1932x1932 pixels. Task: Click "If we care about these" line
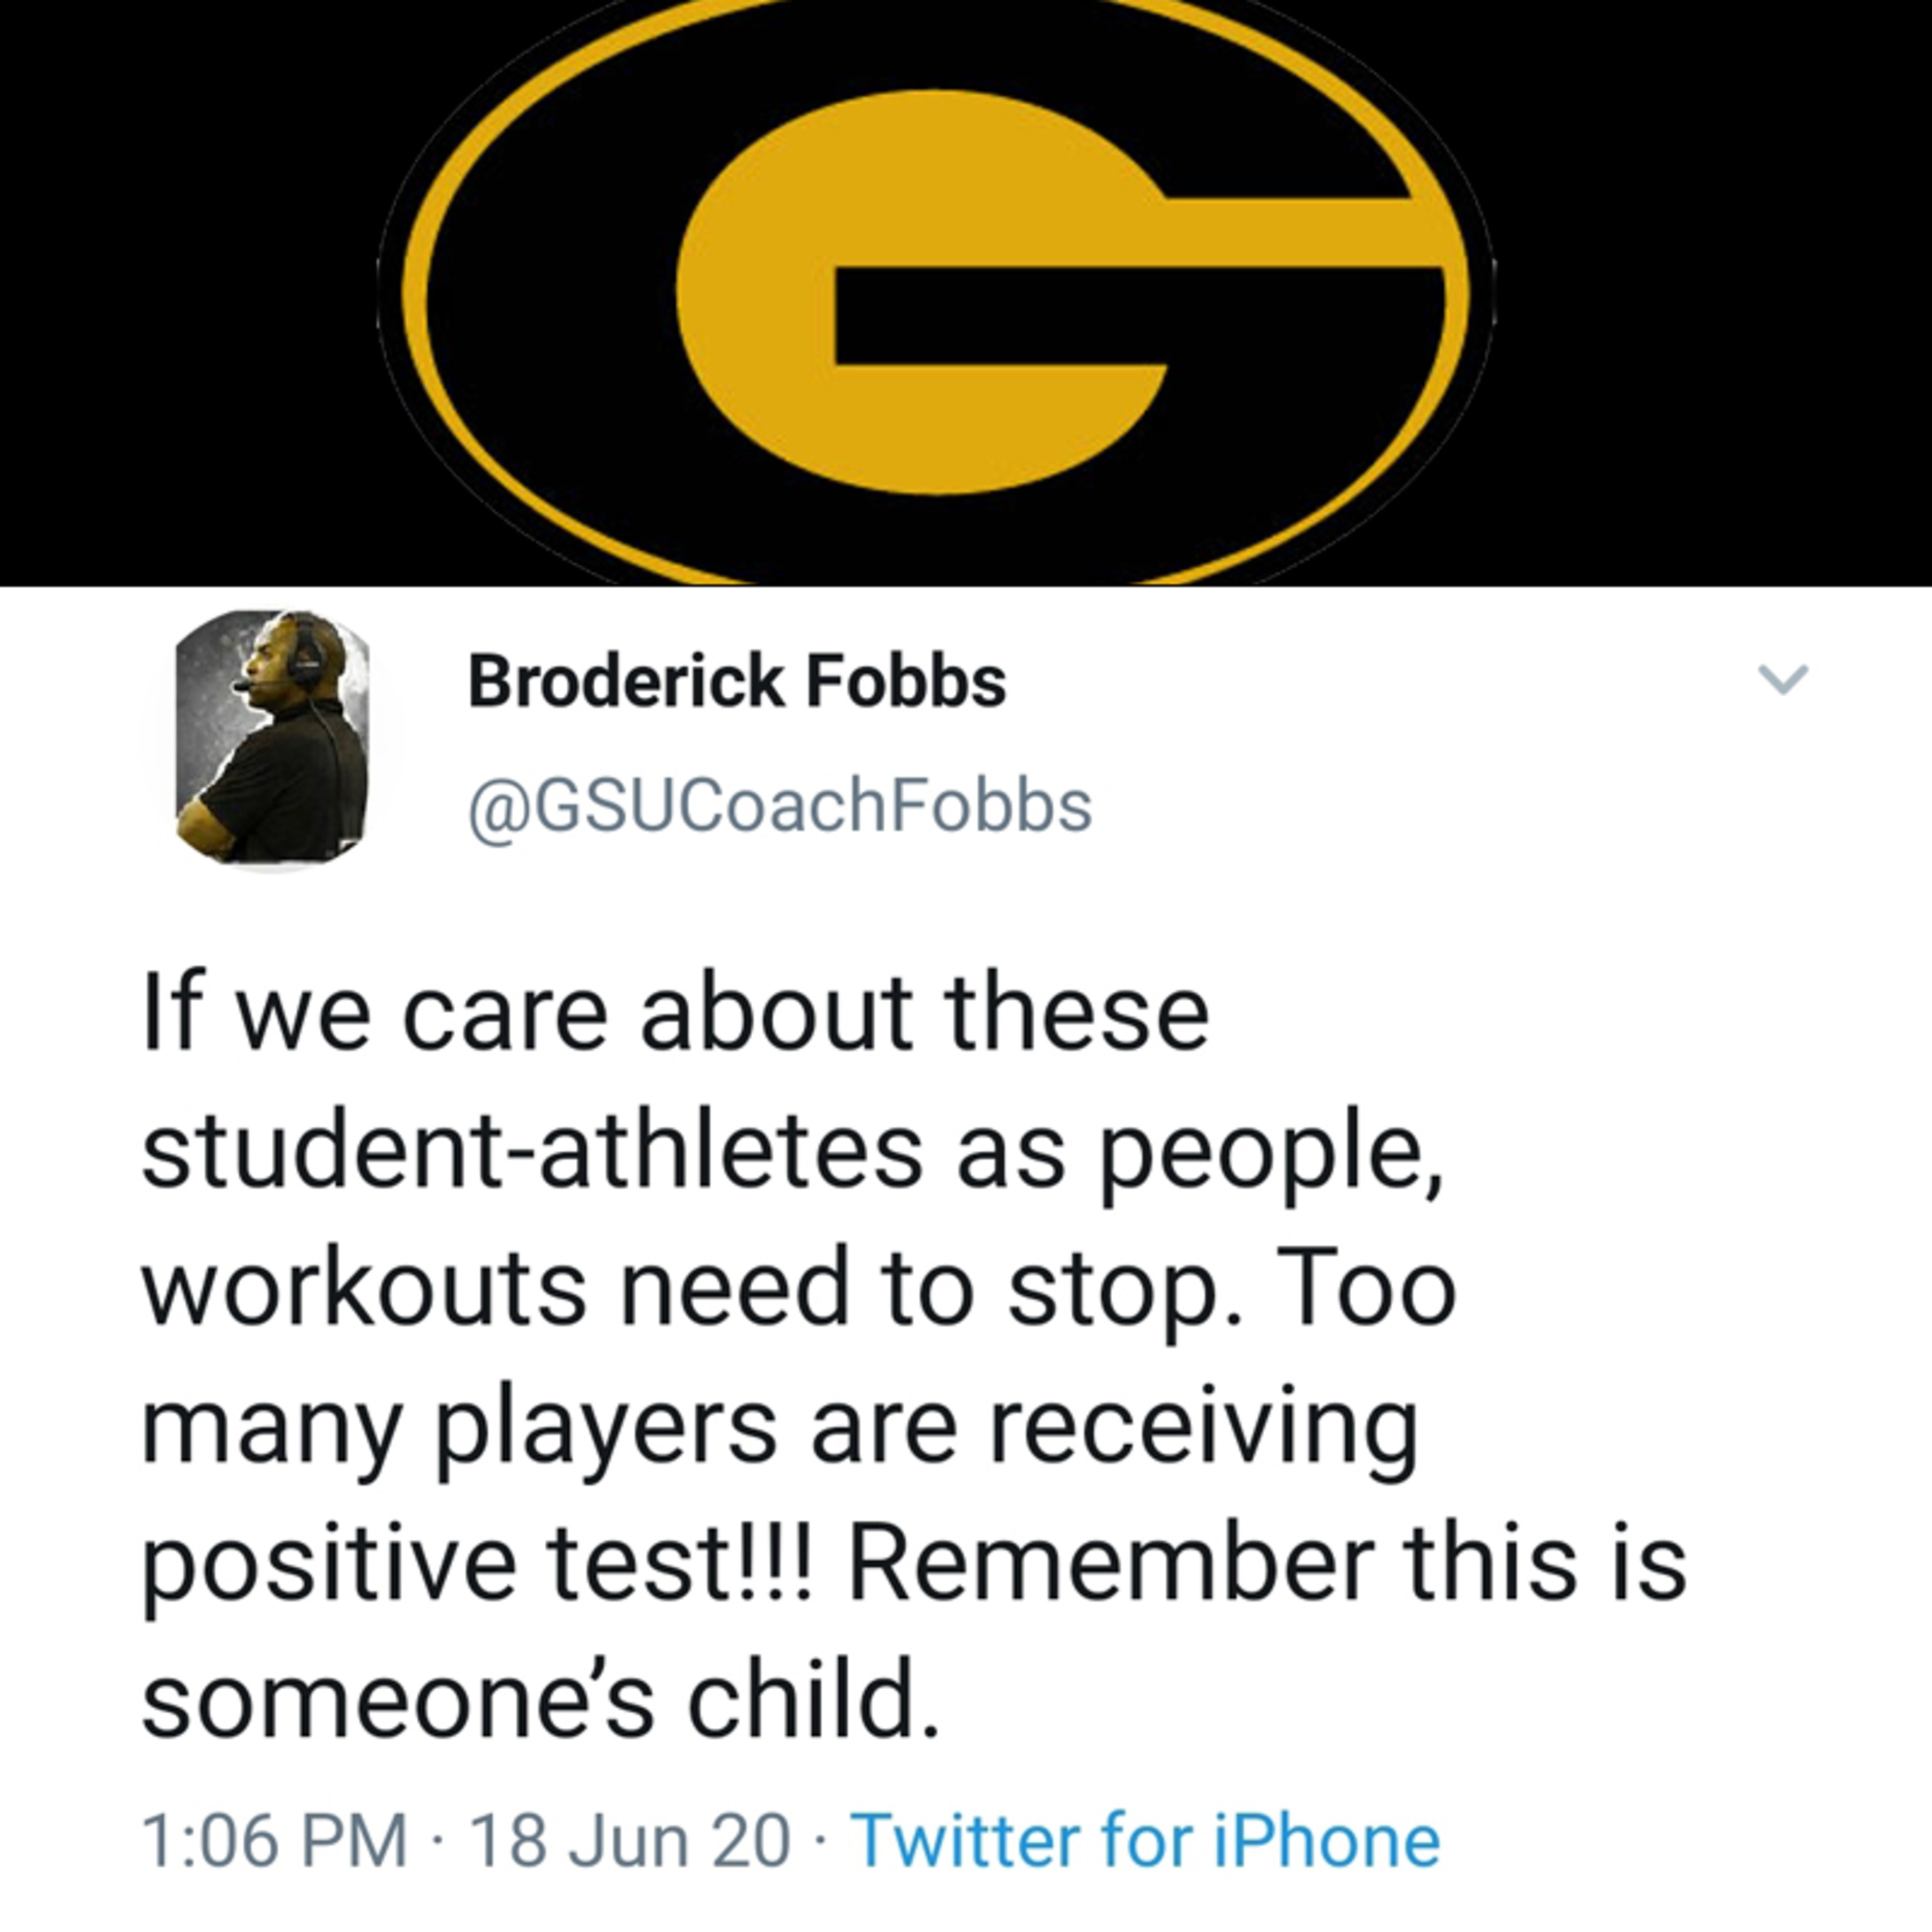675,1015
